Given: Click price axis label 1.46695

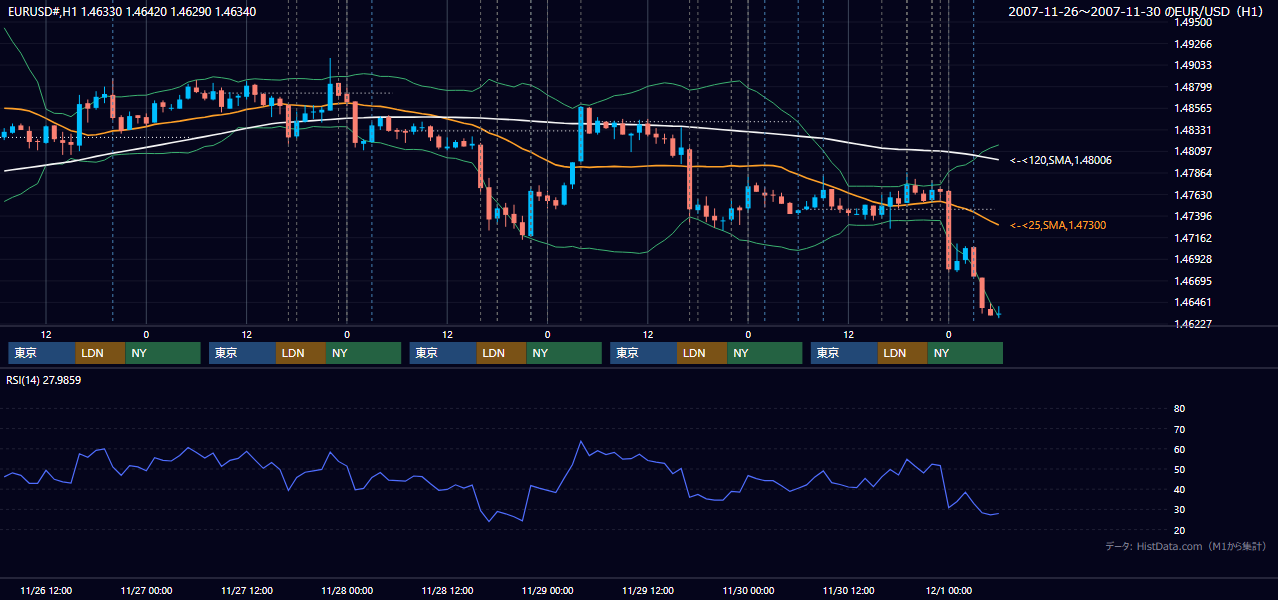Looking at the screenshot, I should point(1193,281).
